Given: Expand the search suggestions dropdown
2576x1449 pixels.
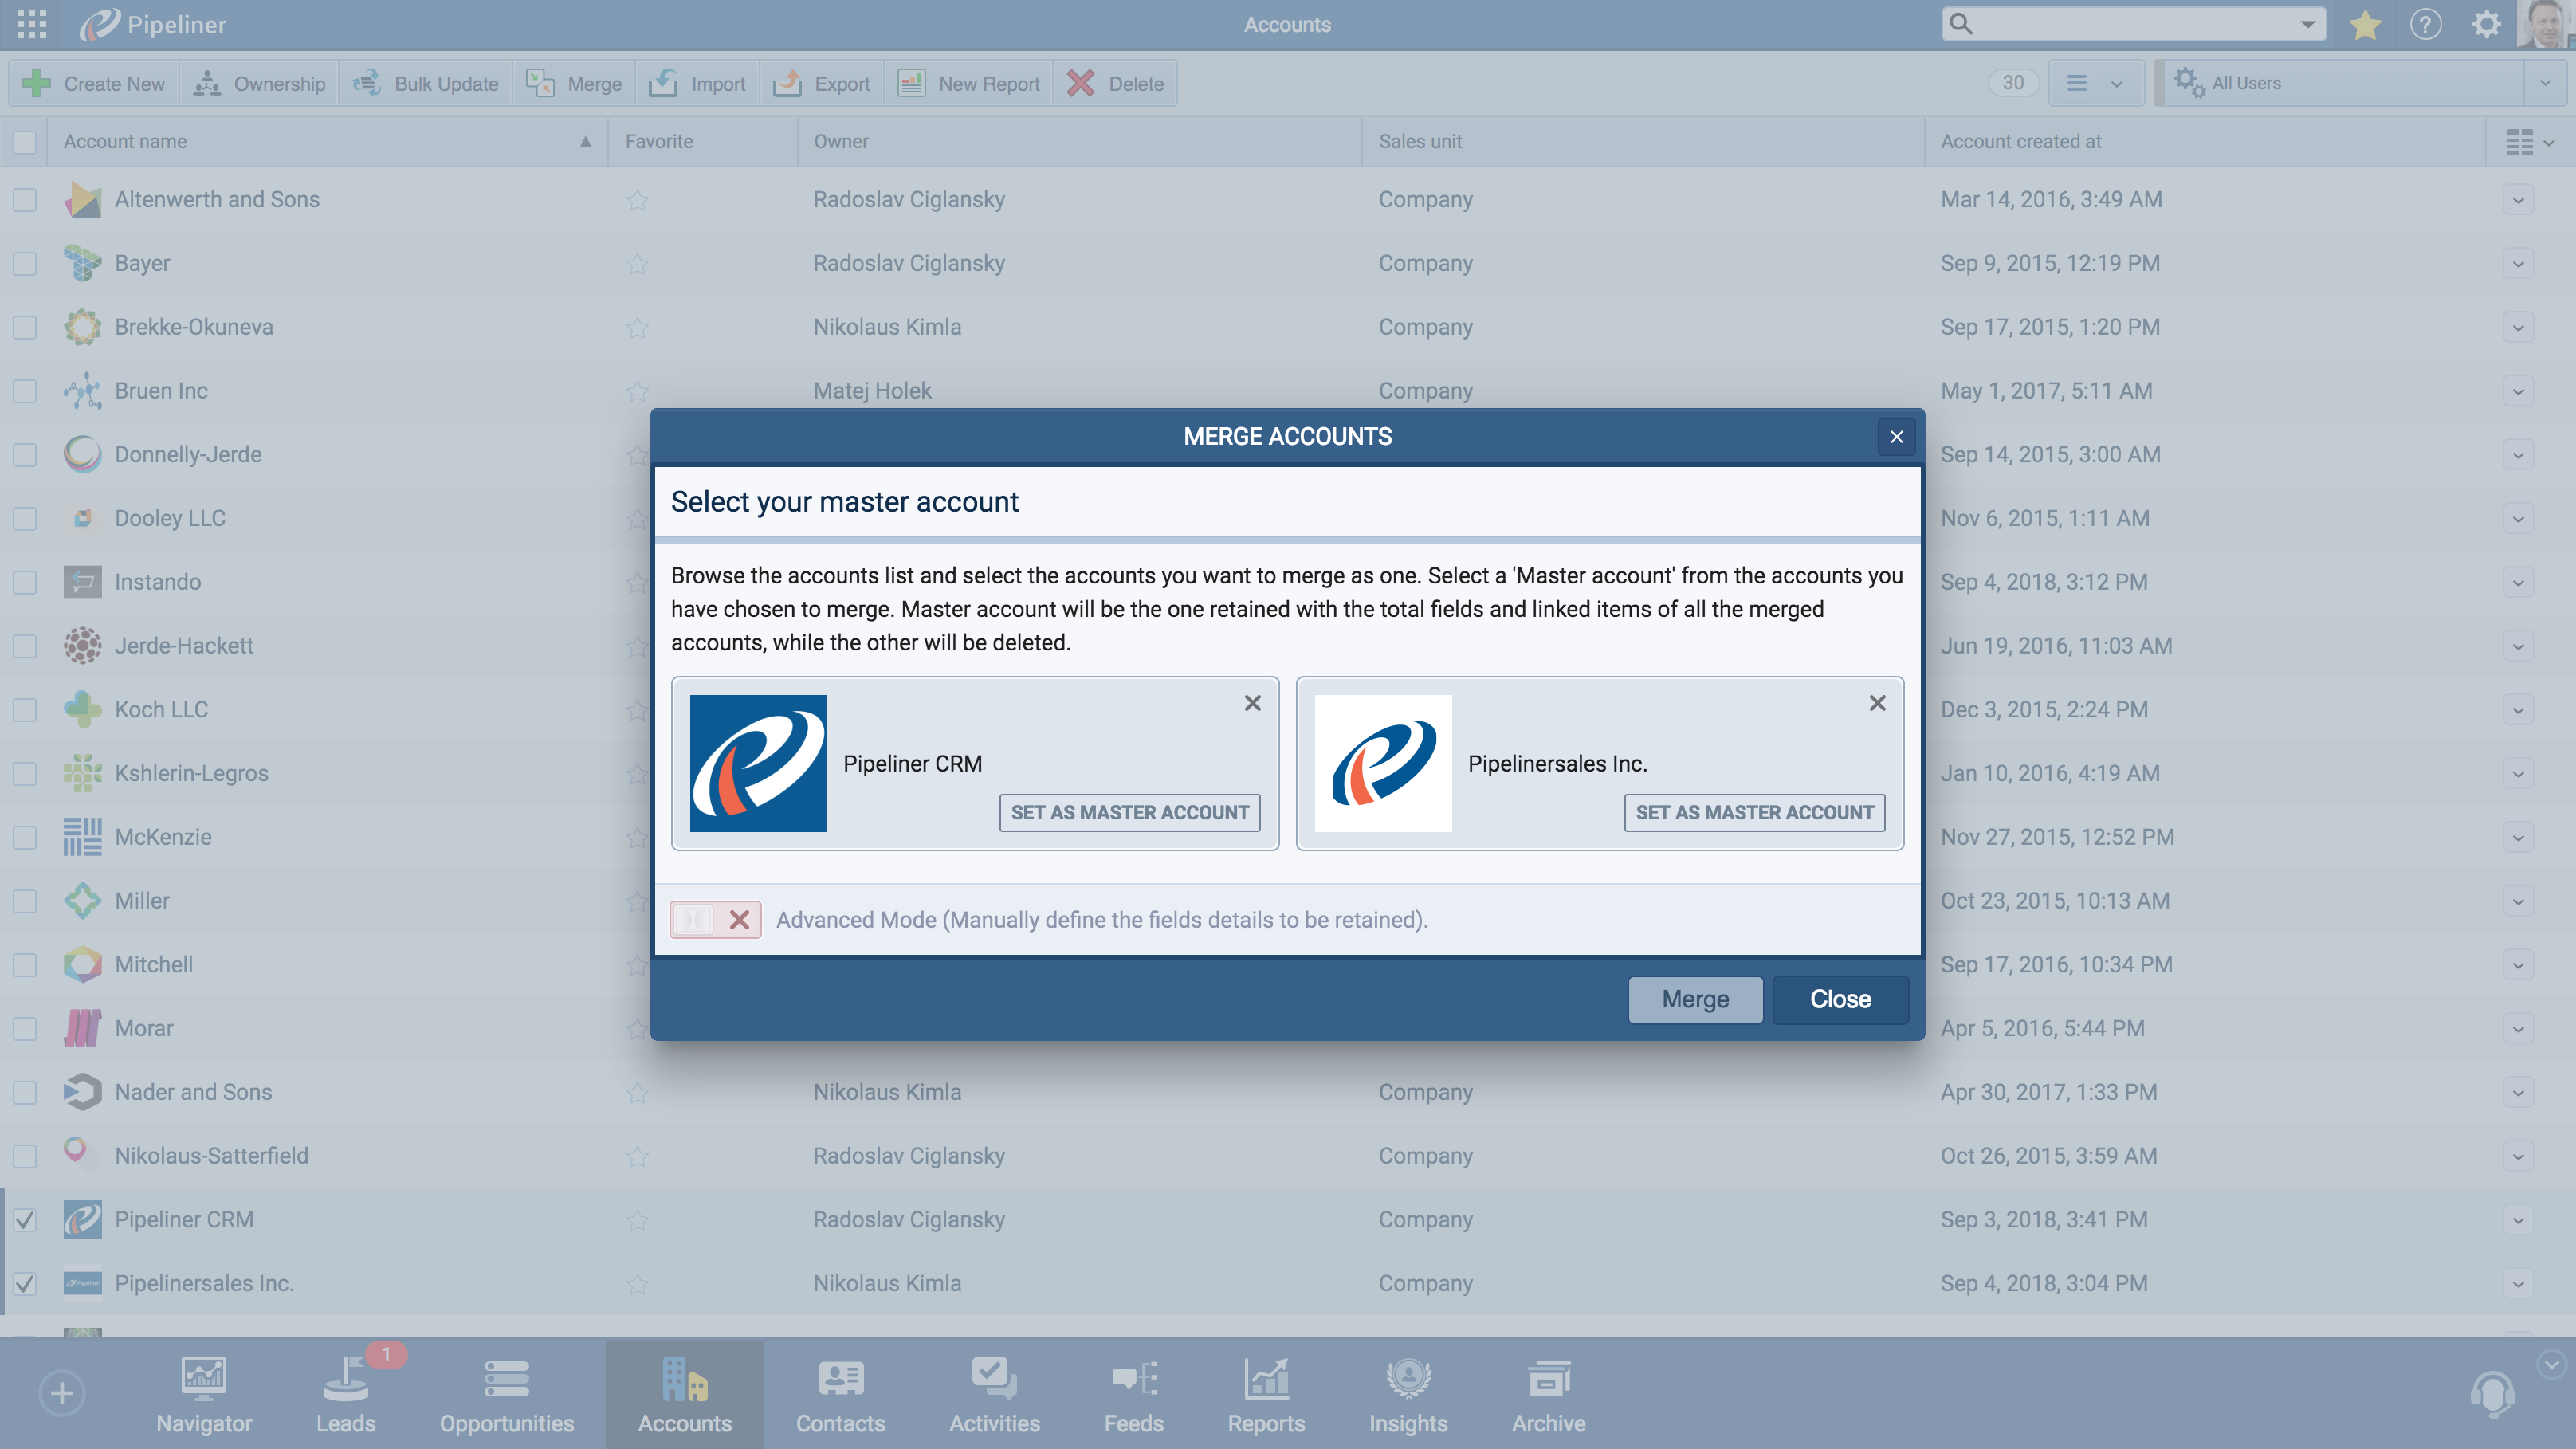Looking at the screenshot, I should point(2306,23).
